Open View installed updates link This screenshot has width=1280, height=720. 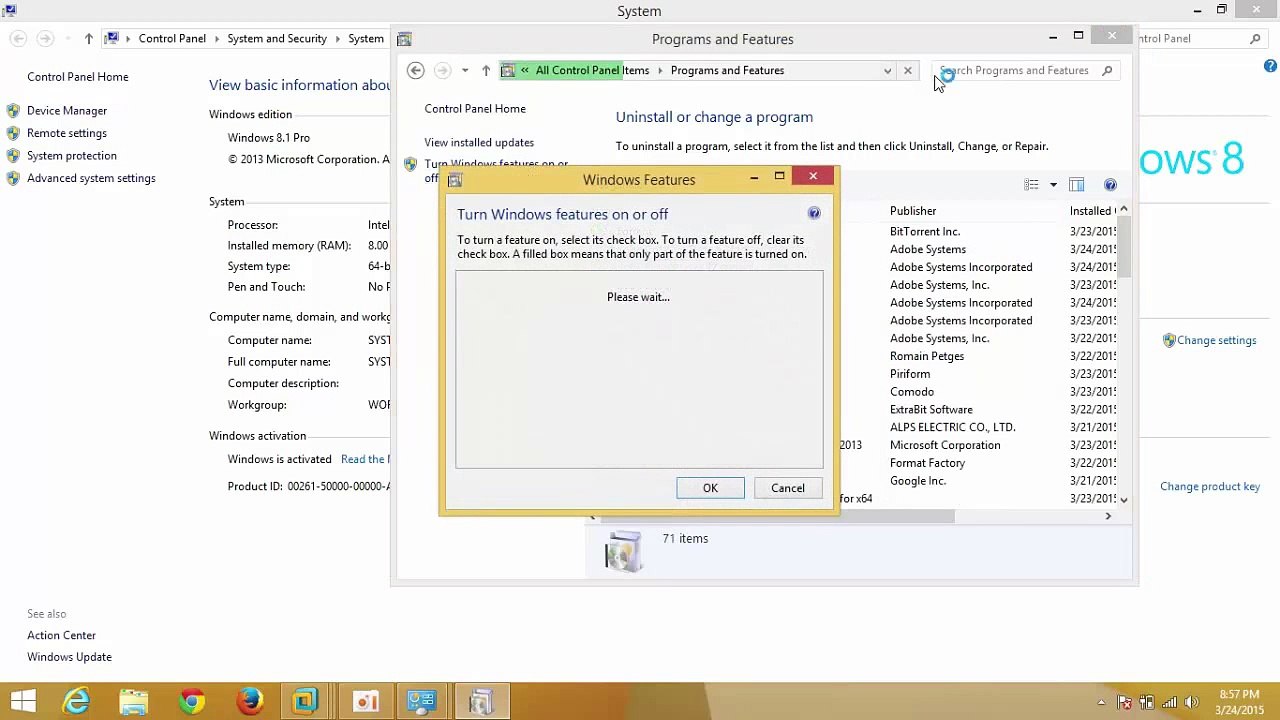point(479,142)
